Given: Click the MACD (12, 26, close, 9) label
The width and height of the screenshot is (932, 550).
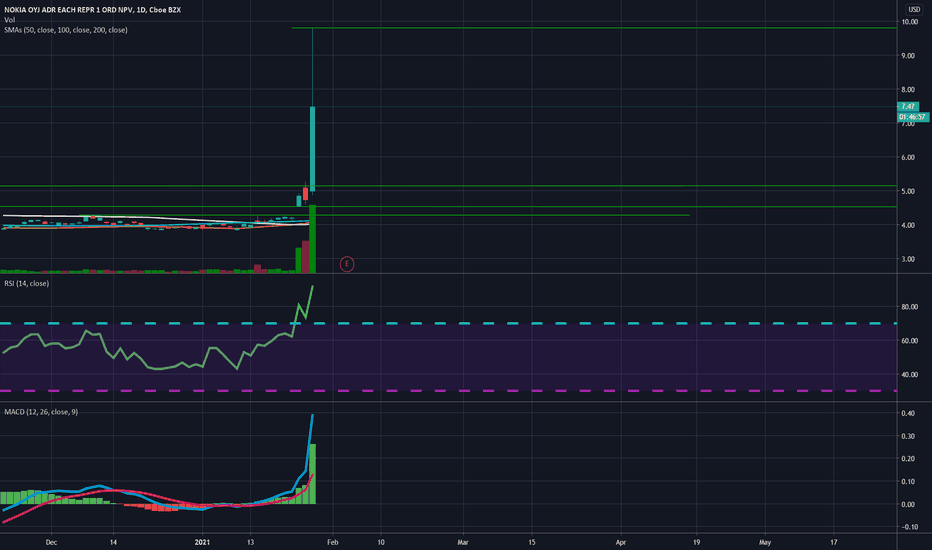Looking at the screenshot, I should [x=41, y=412].
